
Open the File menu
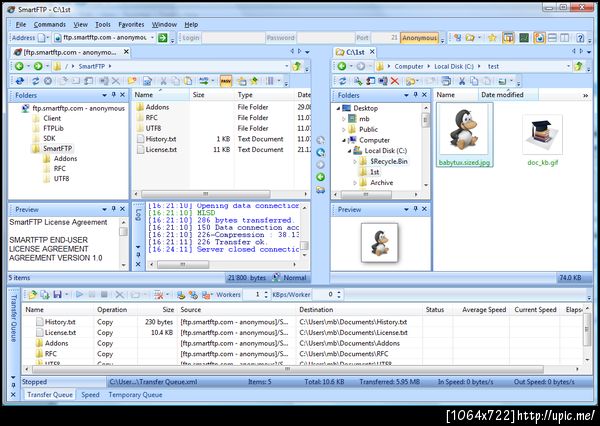(21, 24)
